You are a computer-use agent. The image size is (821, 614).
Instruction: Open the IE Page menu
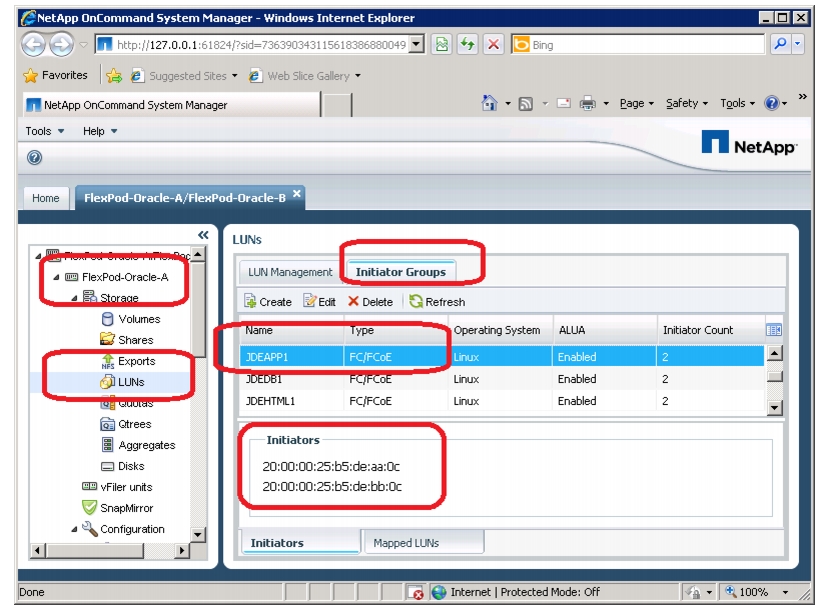tap(637, 103)
